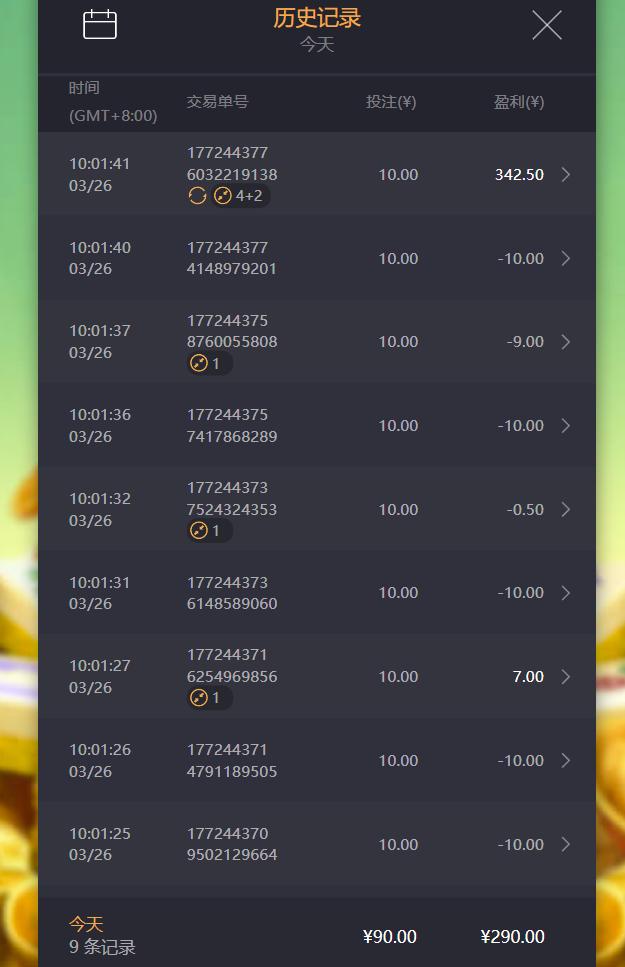Viewport: 625px width, 967px height.
Task: Open details arrow for -0.50 profit record
Action: [566, 509]
